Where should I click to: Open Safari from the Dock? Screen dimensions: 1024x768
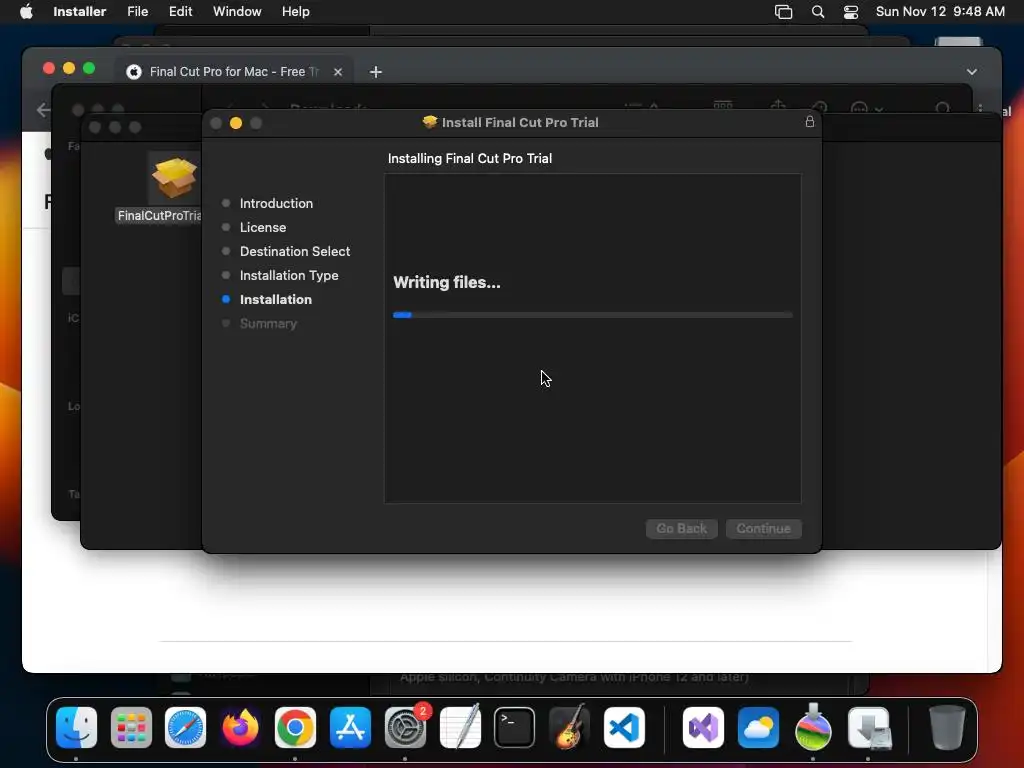pos(185,727)
